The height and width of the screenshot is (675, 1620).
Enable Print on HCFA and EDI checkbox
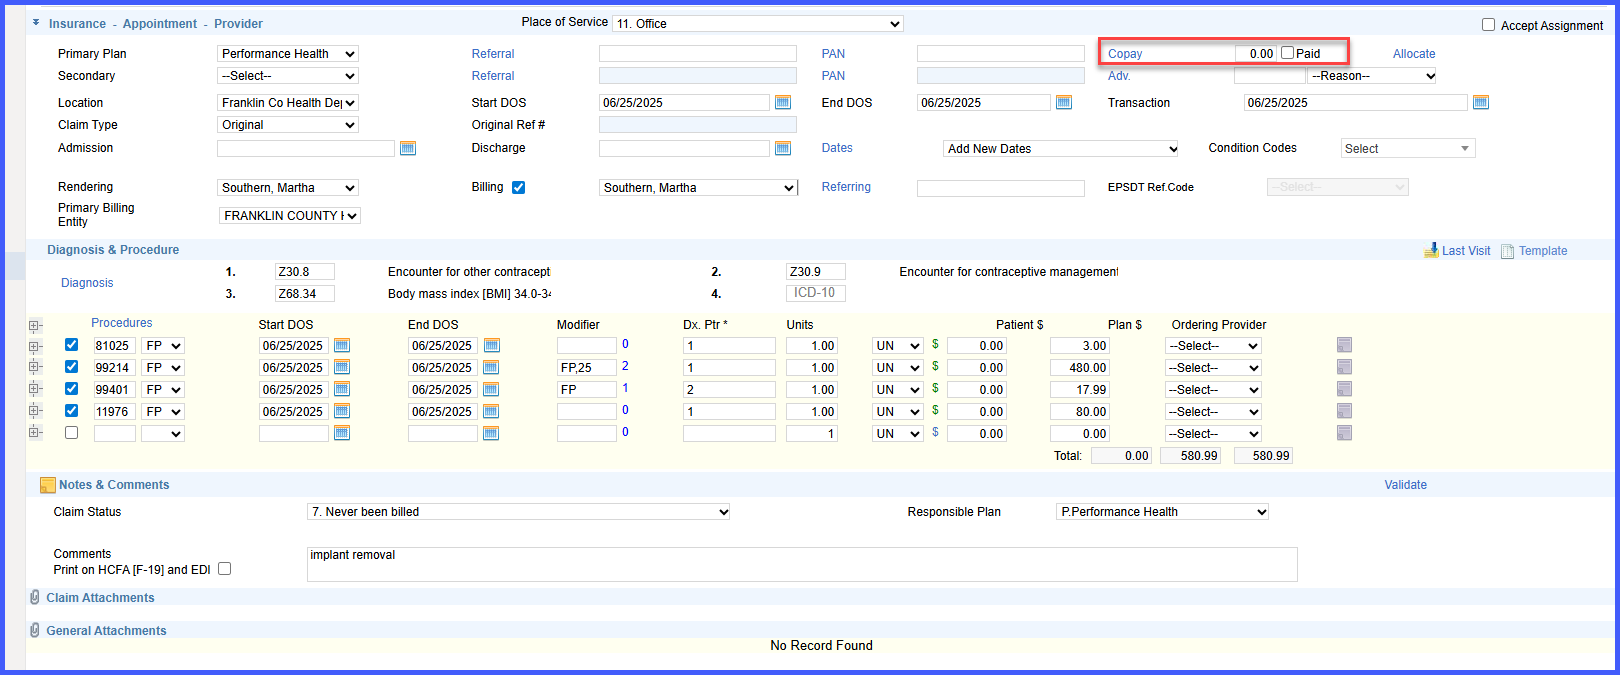[224, 569]
